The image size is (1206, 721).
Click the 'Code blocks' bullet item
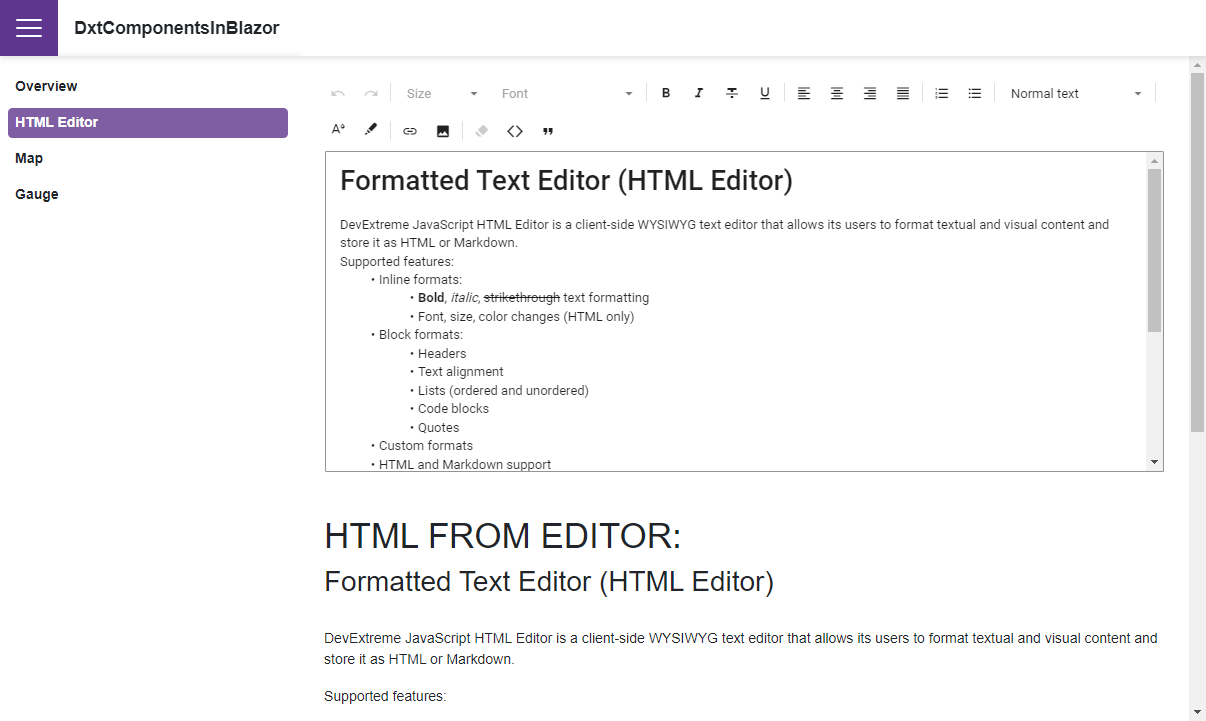point(453,409)
